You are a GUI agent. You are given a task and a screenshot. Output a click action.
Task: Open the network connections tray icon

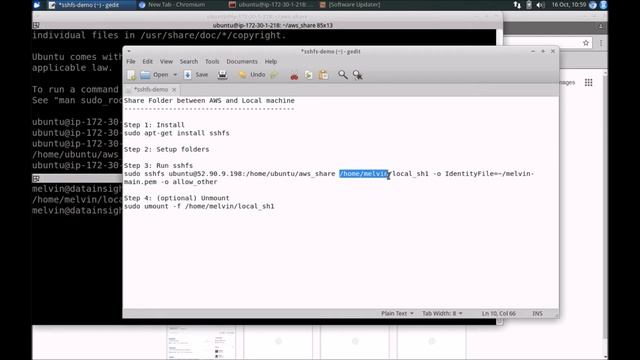pyautogui.click(x=517, y=5)
